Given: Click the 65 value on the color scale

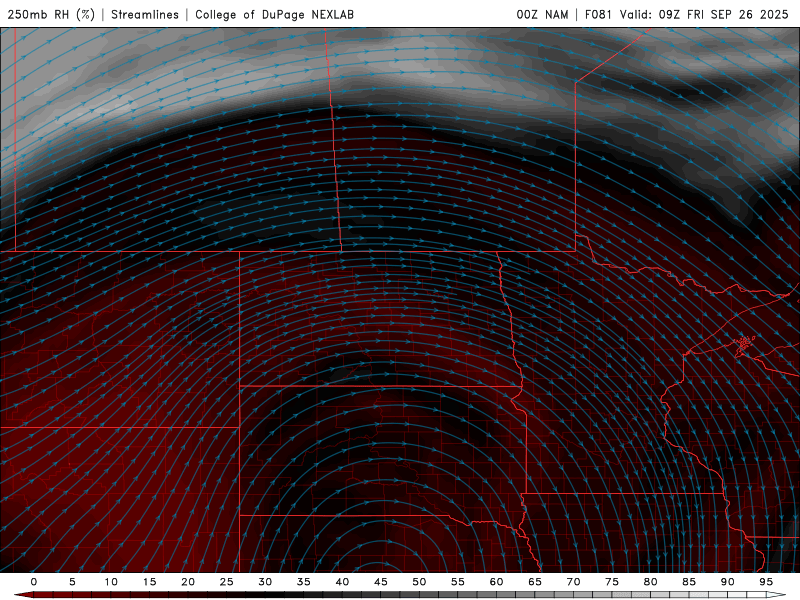Looking at the screenshot, I should coord(534,582).
